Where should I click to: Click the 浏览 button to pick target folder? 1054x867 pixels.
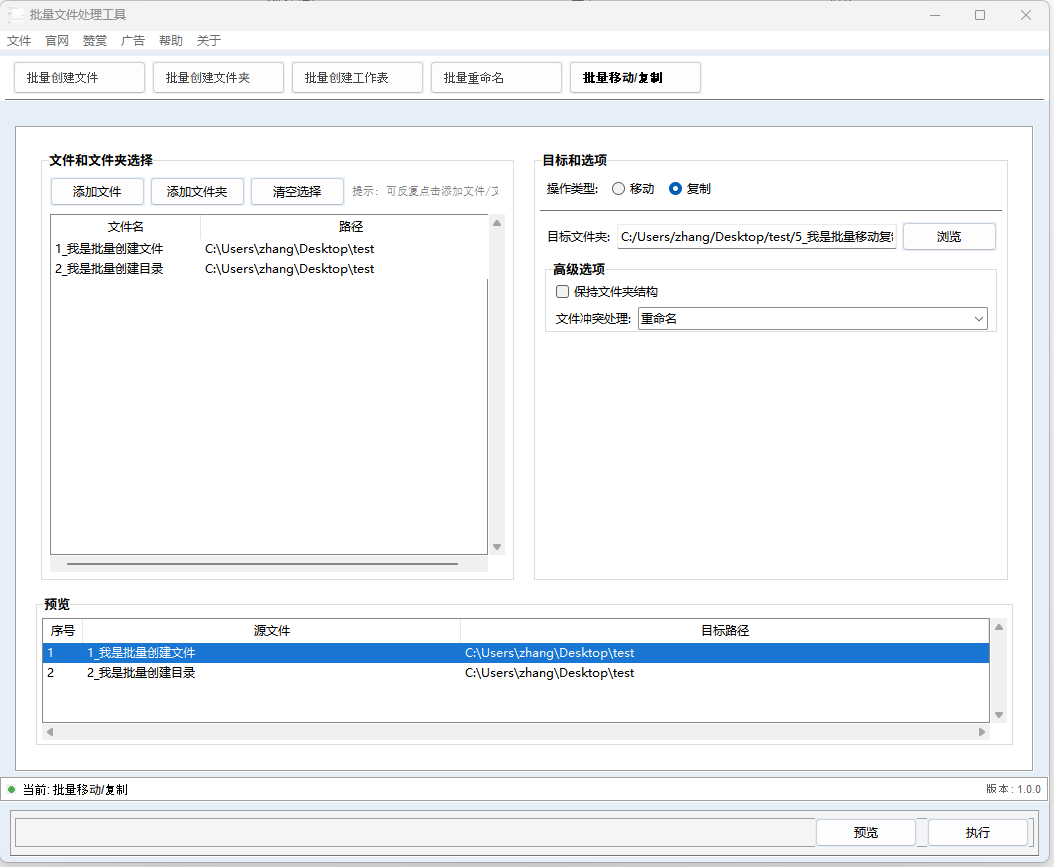coord(948,236)
